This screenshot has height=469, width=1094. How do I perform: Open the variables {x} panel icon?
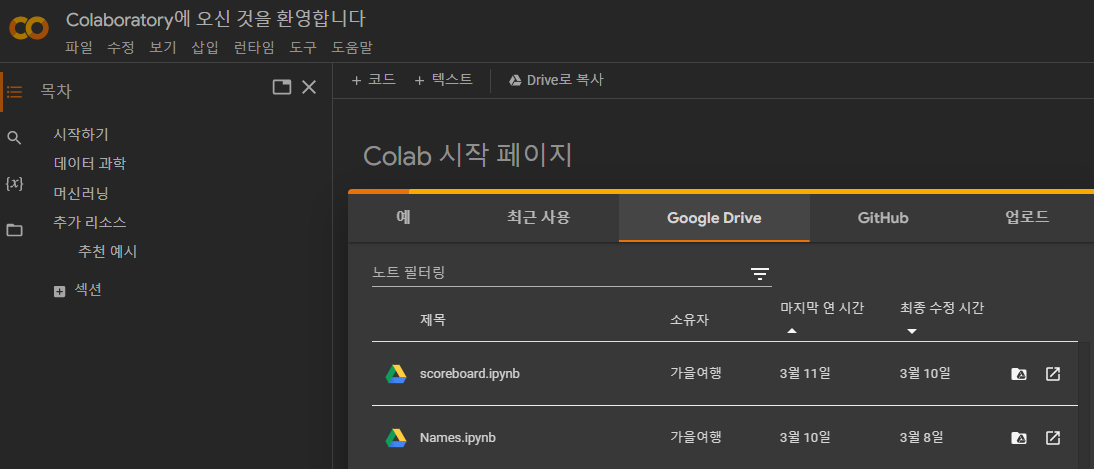[x=14, y=184]
